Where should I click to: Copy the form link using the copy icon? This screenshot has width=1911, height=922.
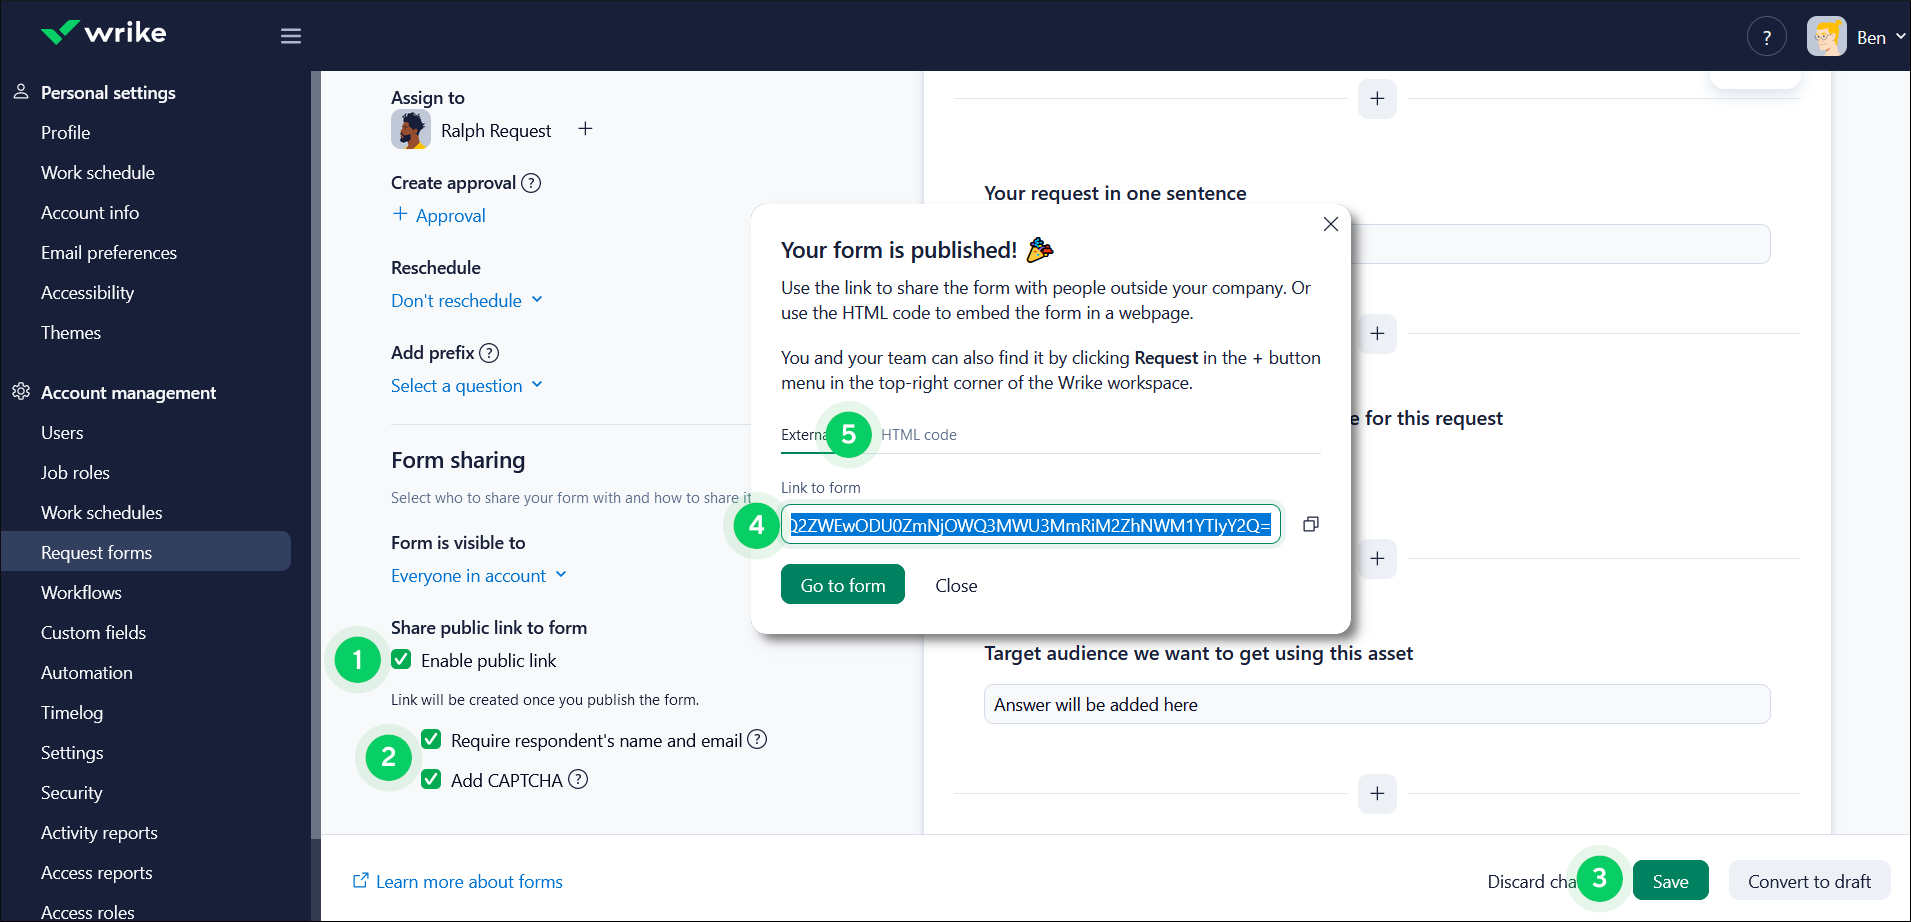[x=1310, y=523]
